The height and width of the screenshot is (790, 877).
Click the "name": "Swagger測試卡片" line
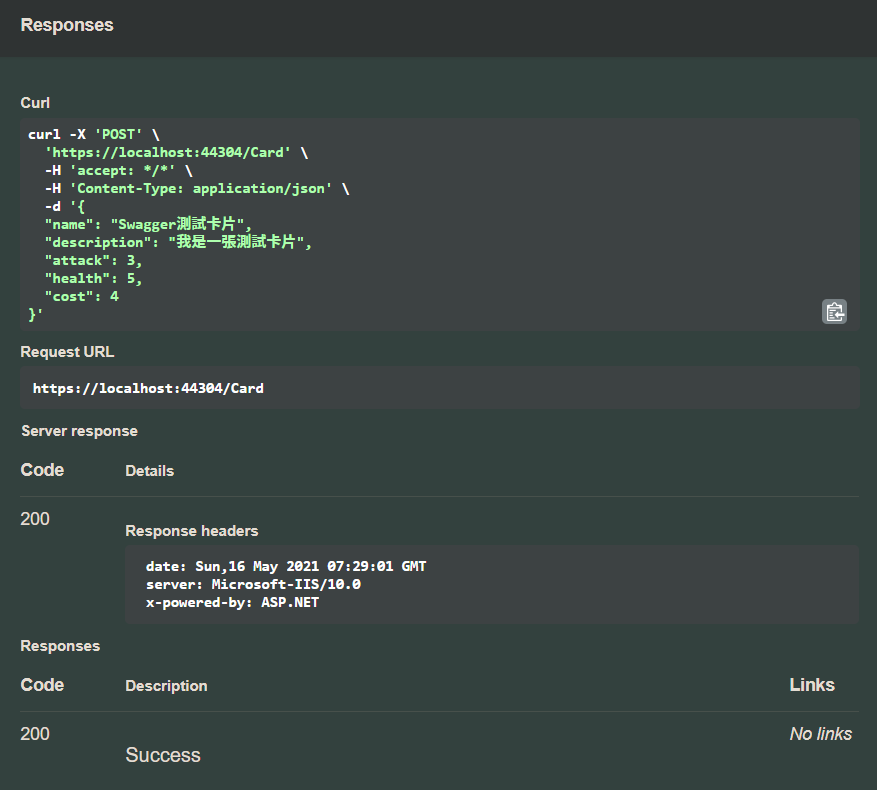148,224
